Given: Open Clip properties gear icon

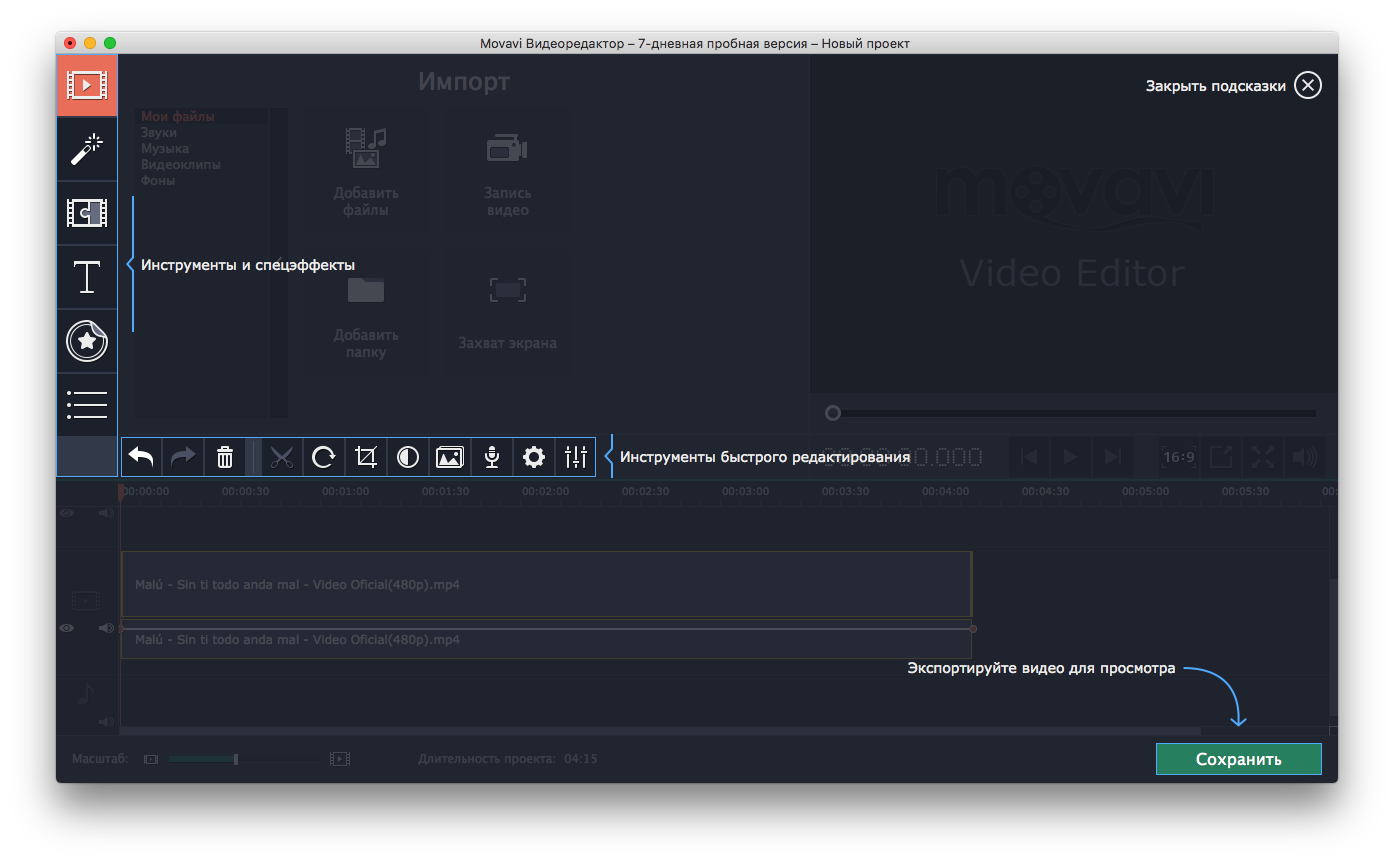Looking at the screenshot, I should click(x=534, y=457).
